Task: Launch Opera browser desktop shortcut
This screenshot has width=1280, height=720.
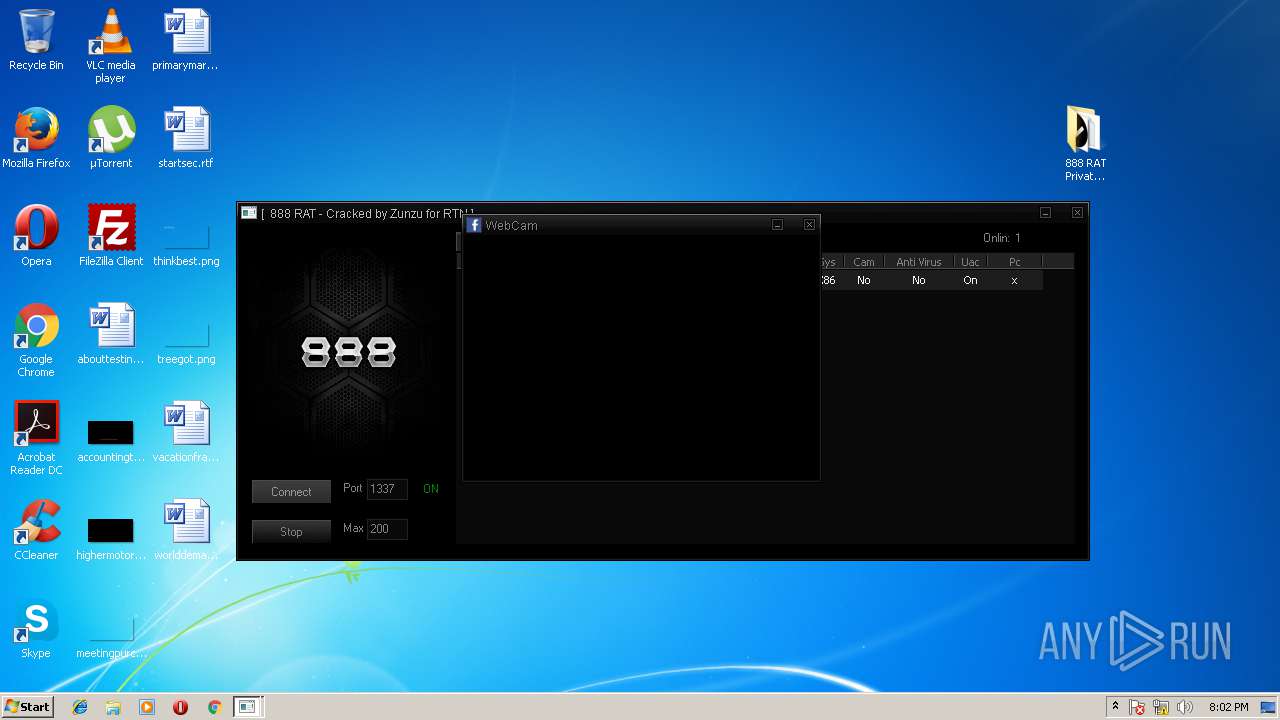Action: pos(36,236)
